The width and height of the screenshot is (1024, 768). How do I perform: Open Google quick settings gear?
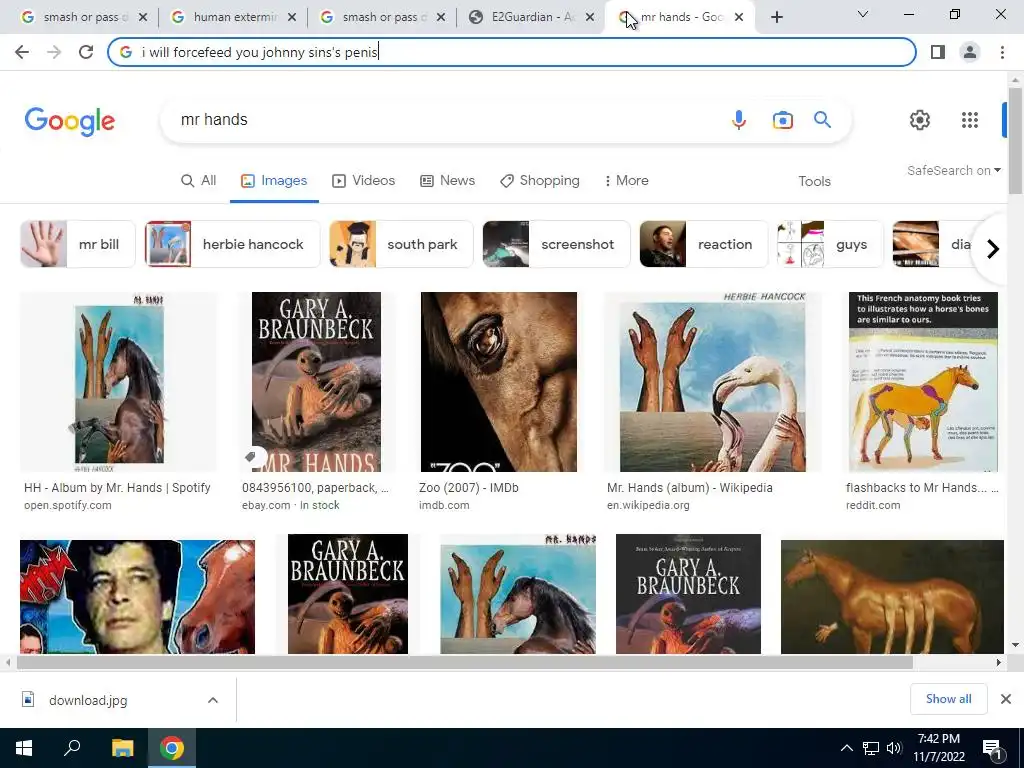(x=920, y=120)
